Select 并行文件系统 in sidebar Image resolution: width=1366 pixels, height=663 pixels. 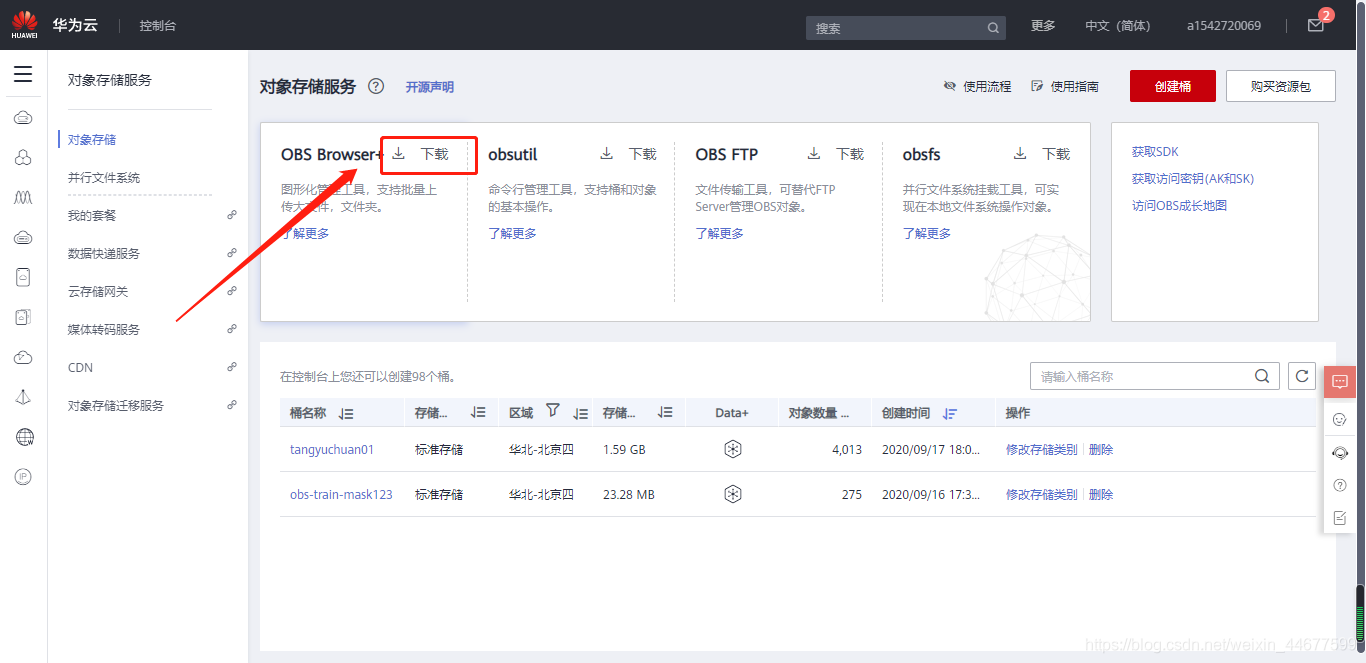(104, 177)
